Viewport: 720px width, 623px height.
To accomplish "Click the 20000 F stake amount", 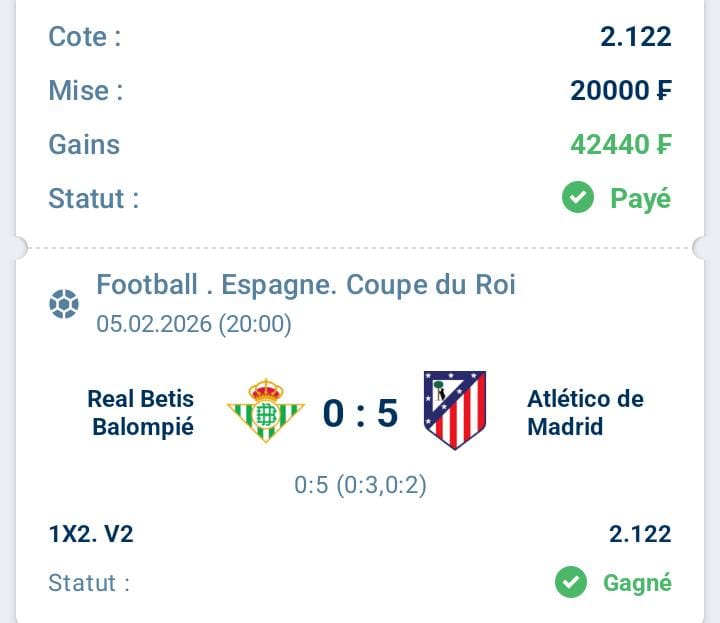I will click(621, 91).
